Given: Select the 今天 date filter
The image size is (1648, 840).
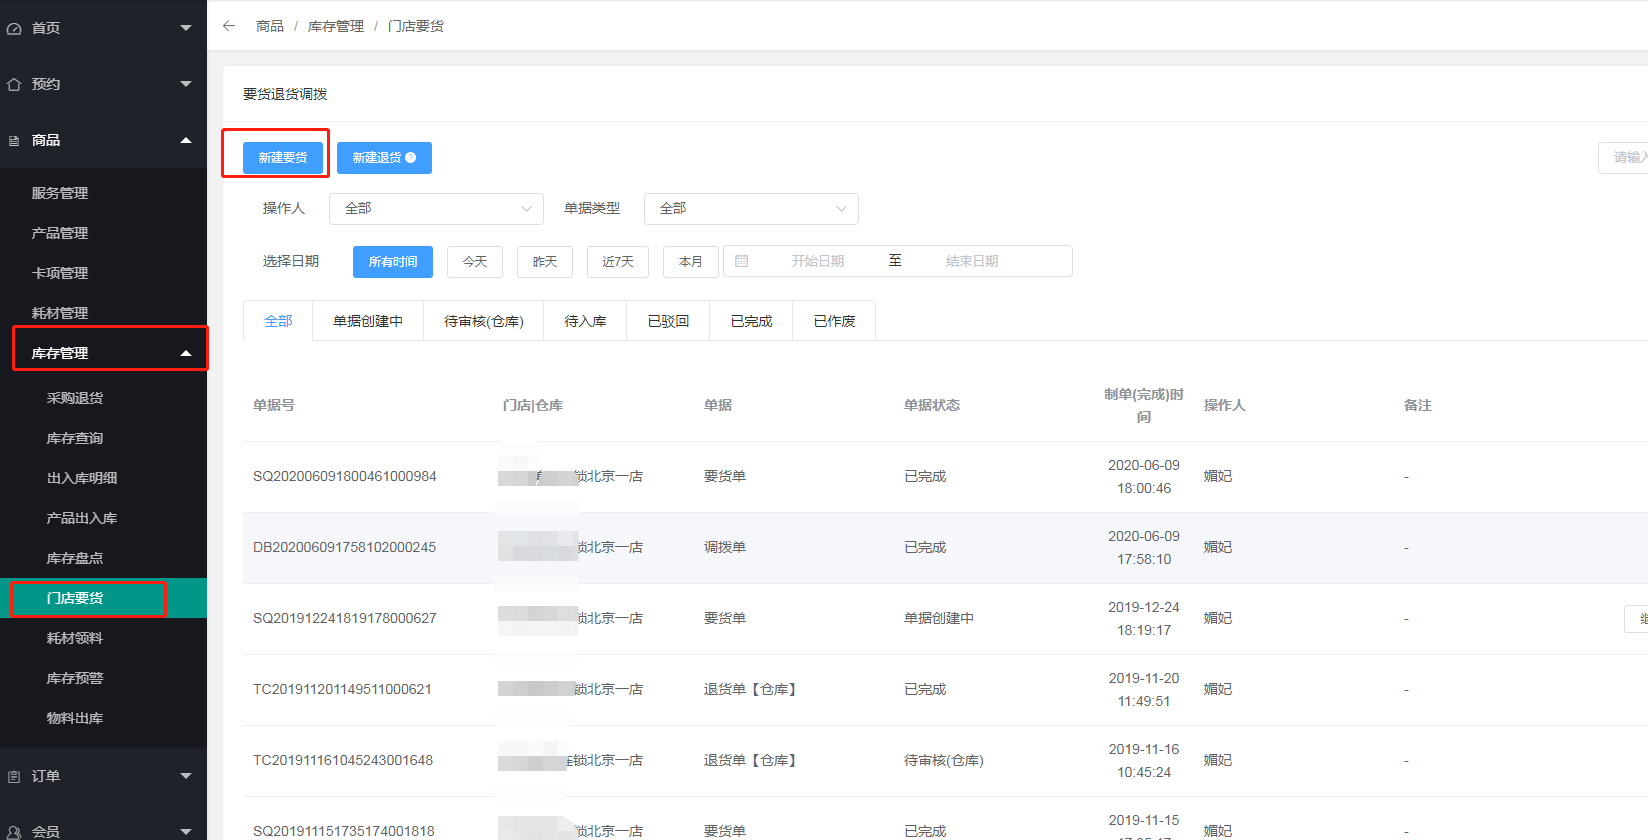Looking at the screenshot, I should pos(475,261).
